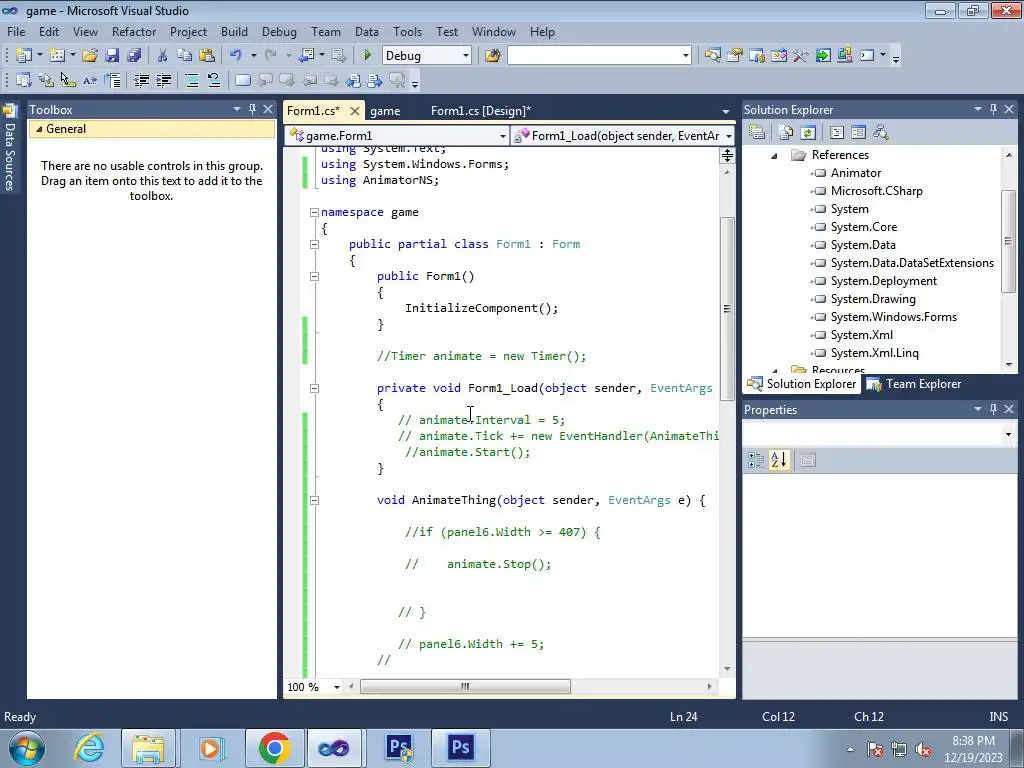Collapse the References tree node

[775, 155]
